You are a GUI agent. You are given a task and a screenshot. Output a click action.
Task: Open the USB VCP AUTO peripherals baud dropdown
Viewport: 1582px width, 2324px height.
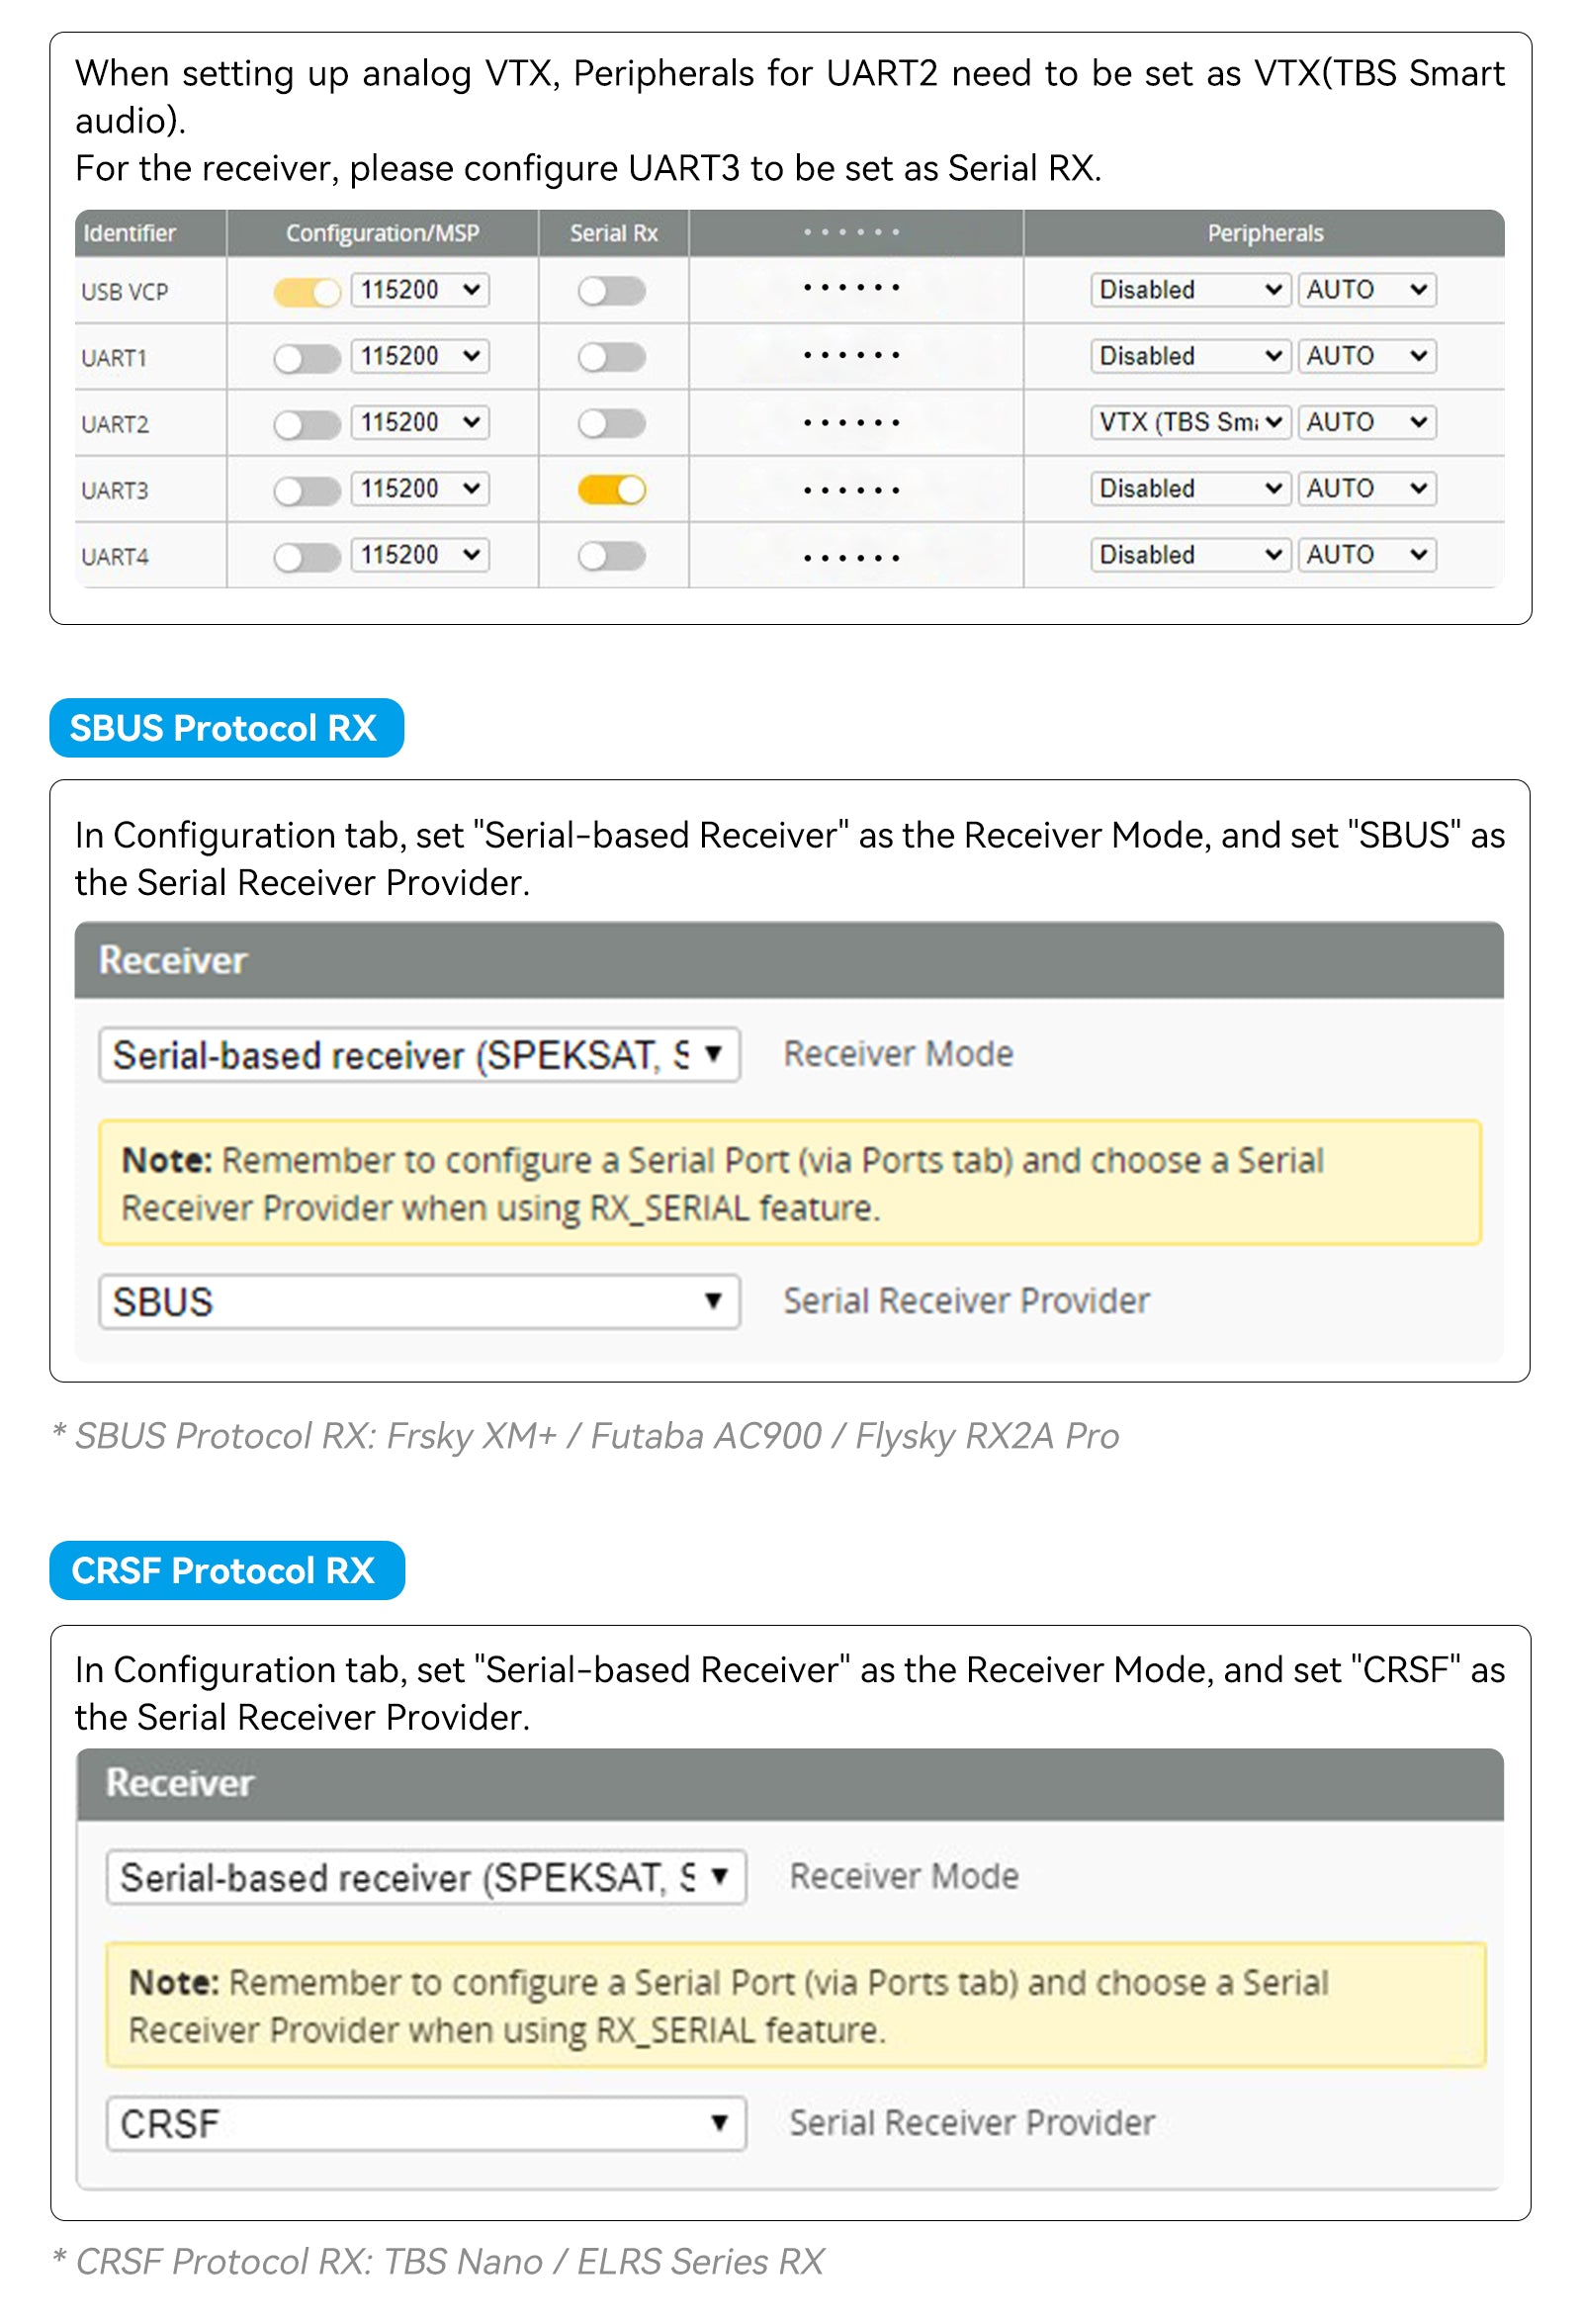pyautogui.click(x=1365, y=290)
